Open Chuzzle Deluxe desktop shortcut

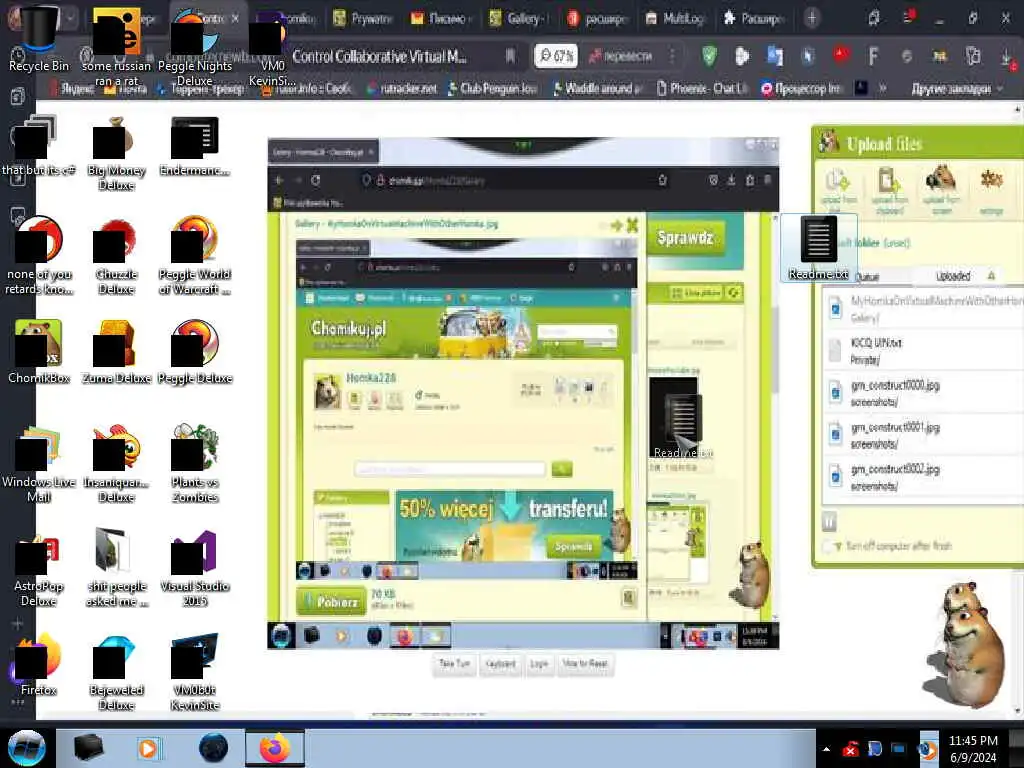[x=116, y=257]
